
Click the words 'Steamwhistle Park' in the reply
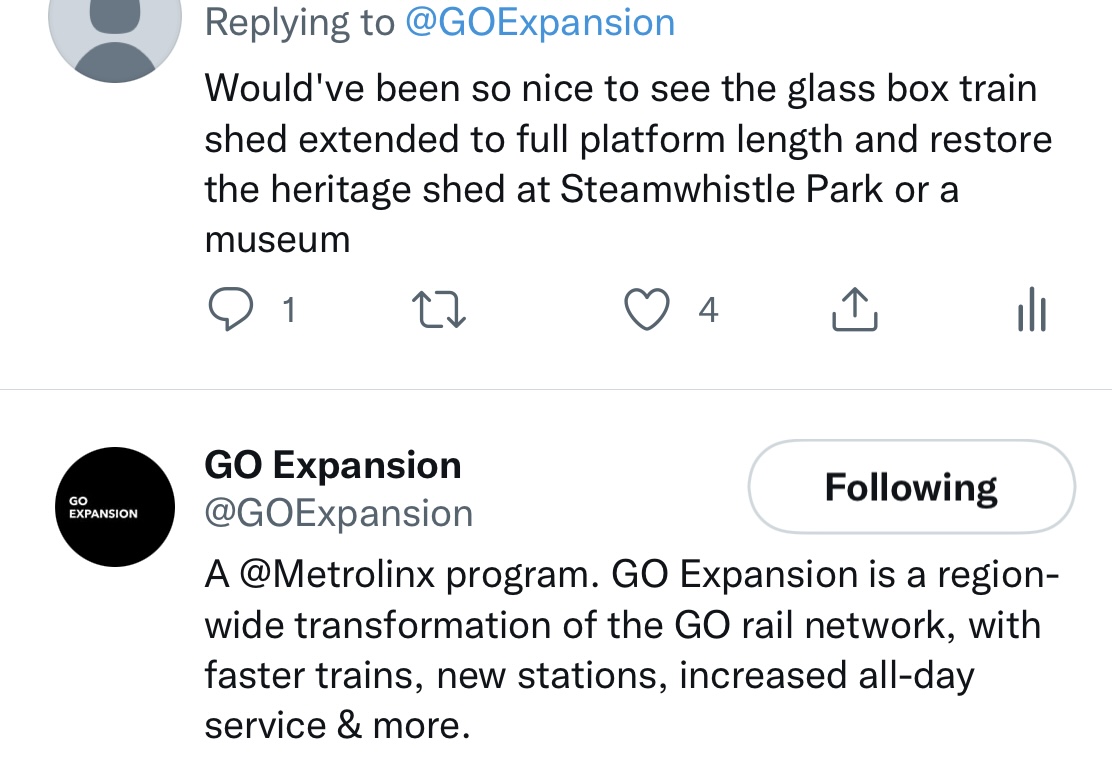tap(721, 190)
